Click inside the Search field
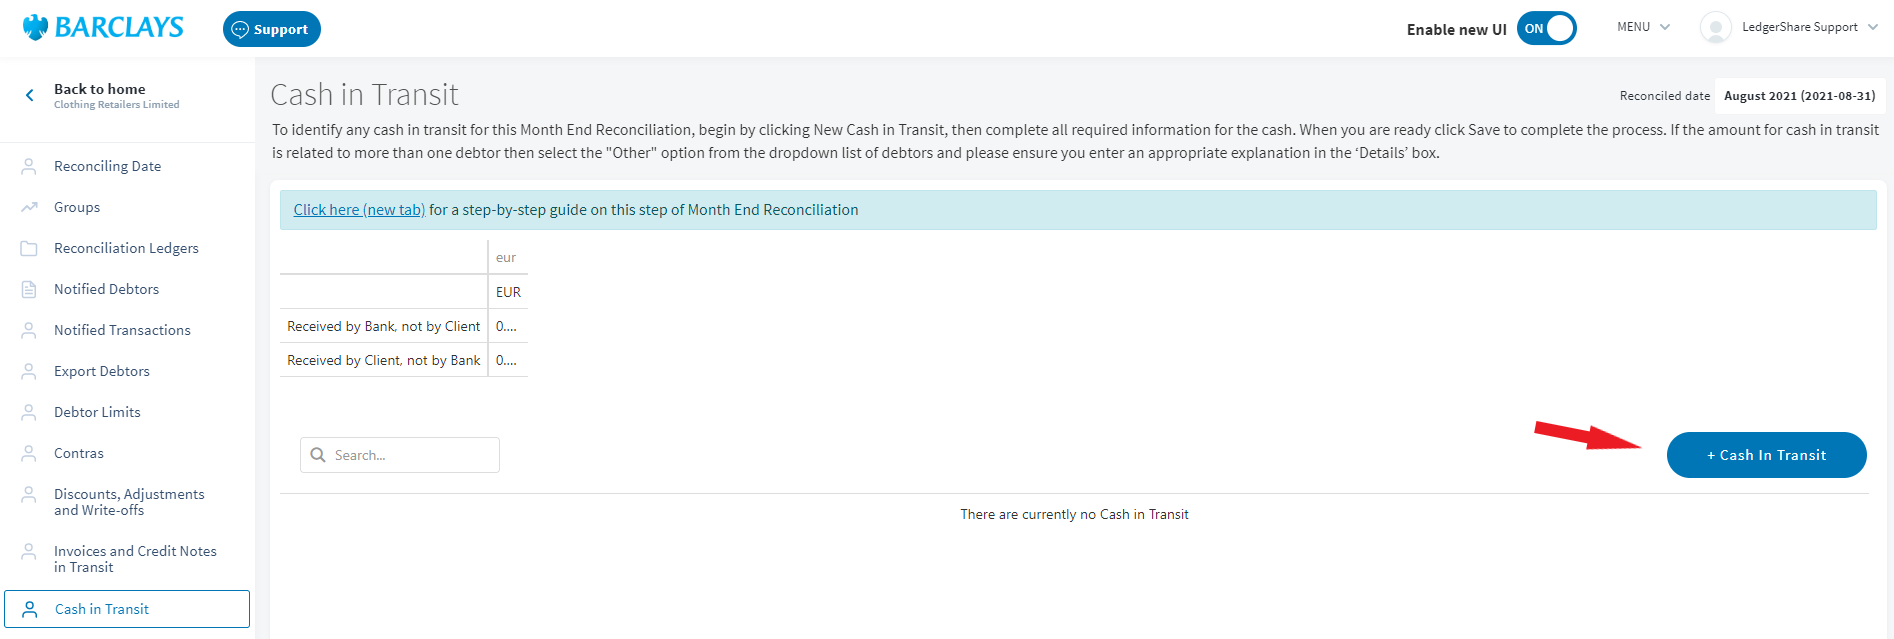The height and width of the screenshot is (639, 1894). tap(410, 454)
